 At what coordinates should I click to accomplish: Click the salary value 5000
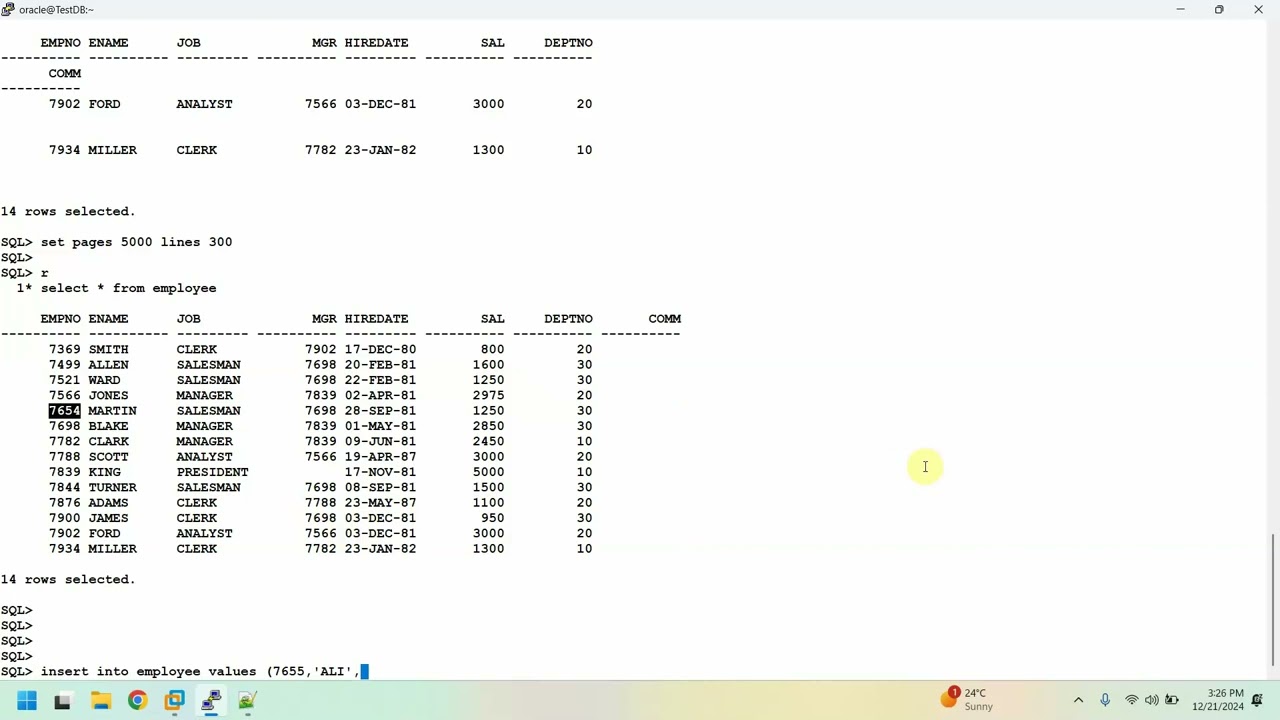[x=488, y=472]
